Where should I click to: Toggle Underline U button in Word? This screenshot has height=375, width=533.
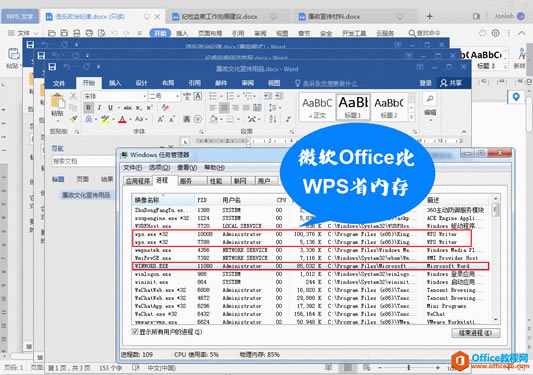[x=110, y=108]
